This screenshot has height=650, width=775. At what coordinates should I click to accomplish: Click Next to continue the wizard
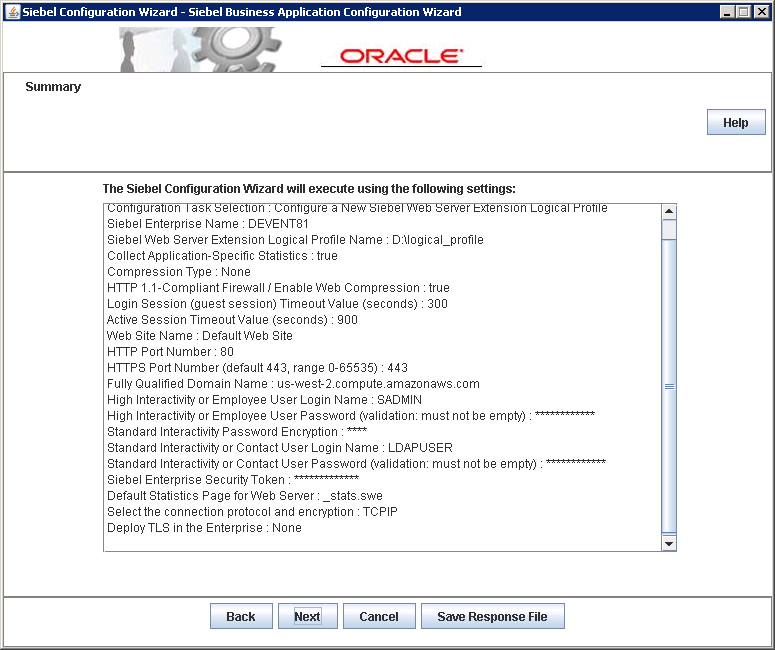307,616
